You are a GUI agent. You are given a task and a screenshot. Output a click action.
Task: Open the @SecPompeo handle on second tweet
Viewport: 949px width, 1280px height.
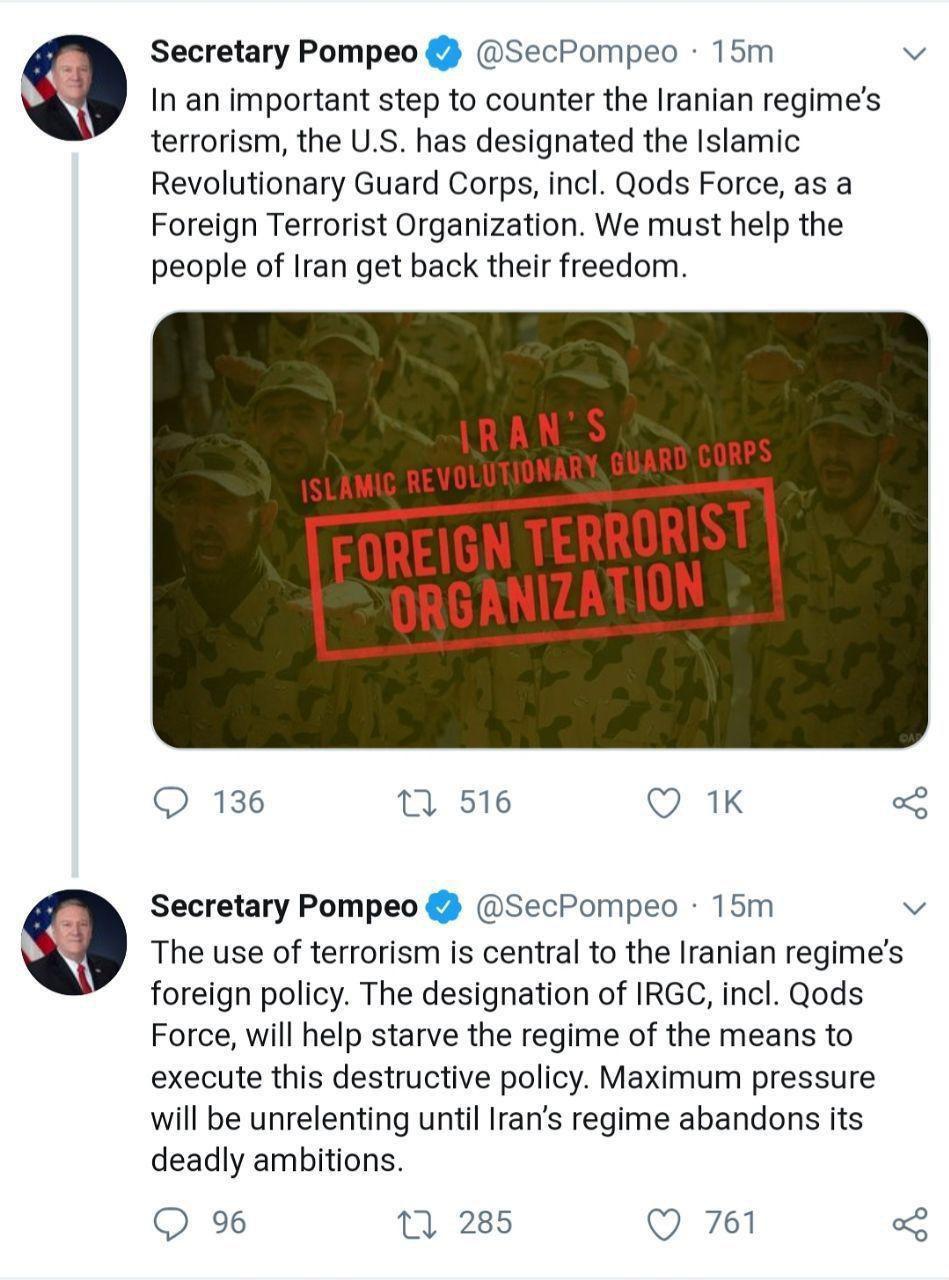[x=575, y=907]
